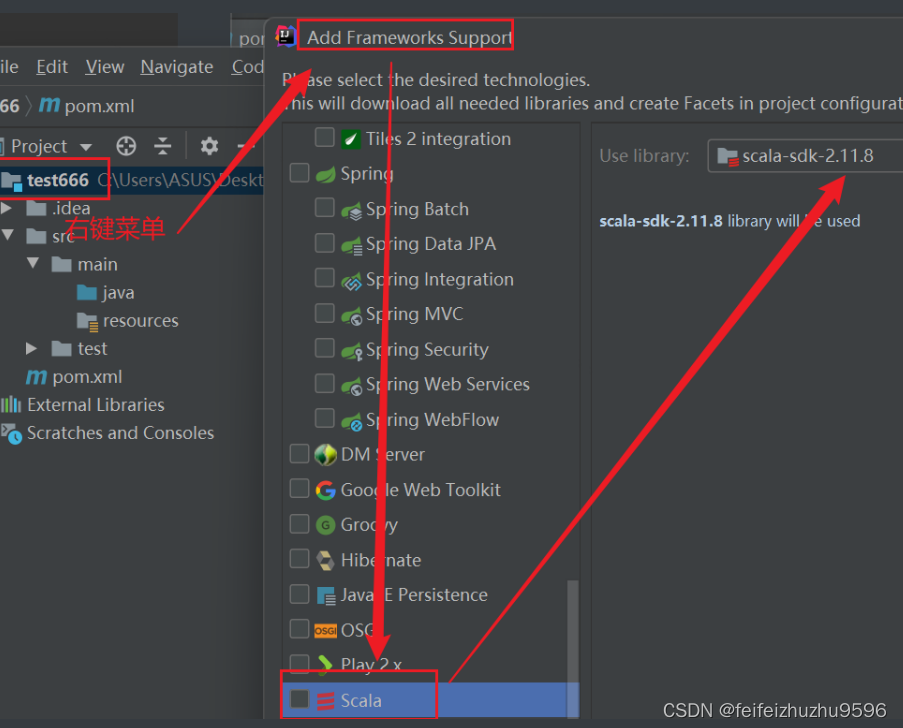Open the Edit menu
Viewport: 903px width, 728px height.
tap(52, 67)
